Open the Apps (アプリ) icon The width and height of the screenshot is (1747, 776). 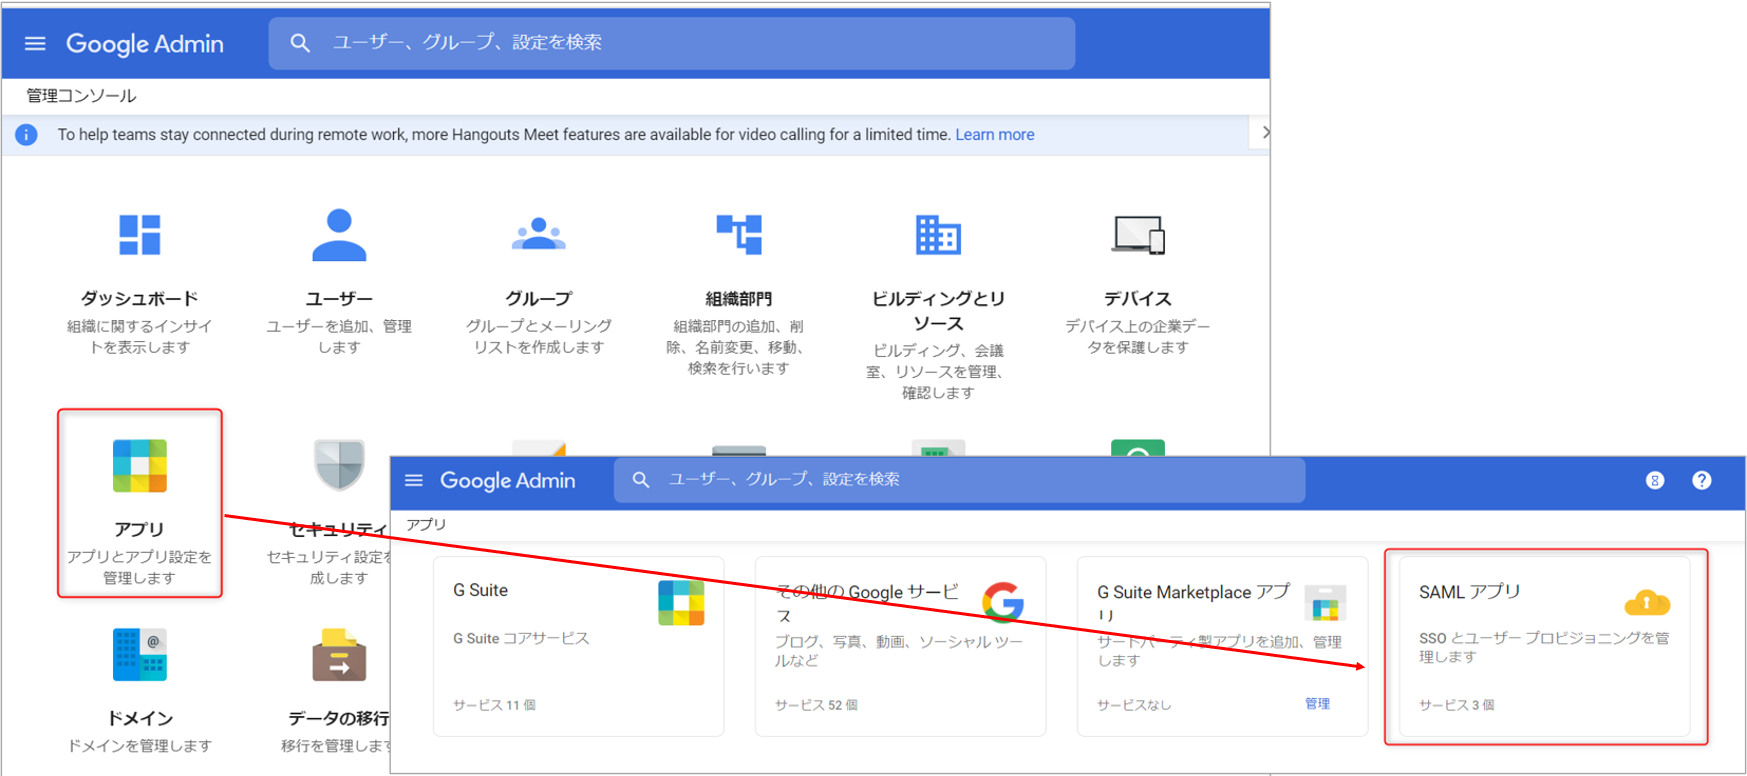pyautogui.click(x=139, y=467)
